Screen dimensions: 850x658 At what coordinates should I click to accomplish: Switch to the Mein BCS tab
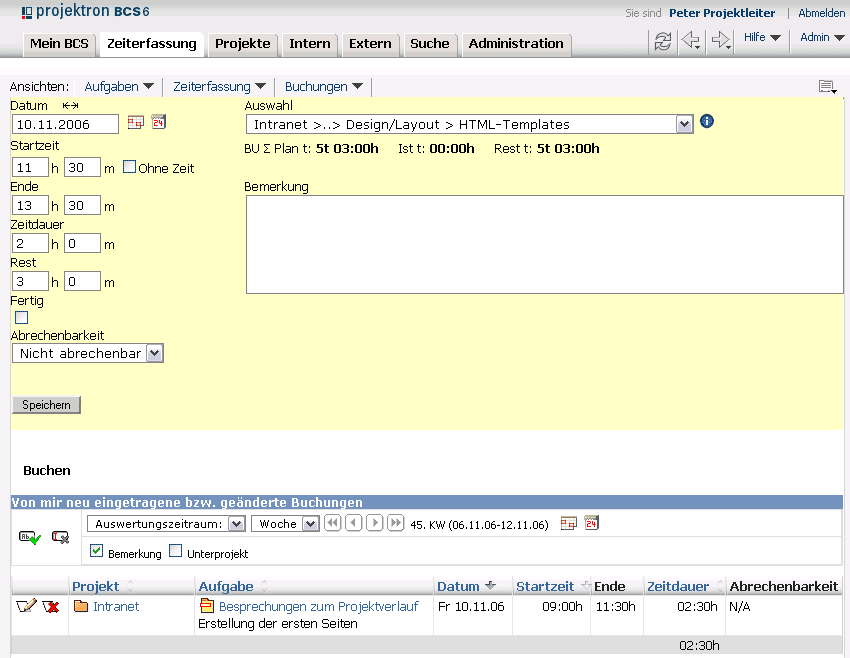[59, 44]
